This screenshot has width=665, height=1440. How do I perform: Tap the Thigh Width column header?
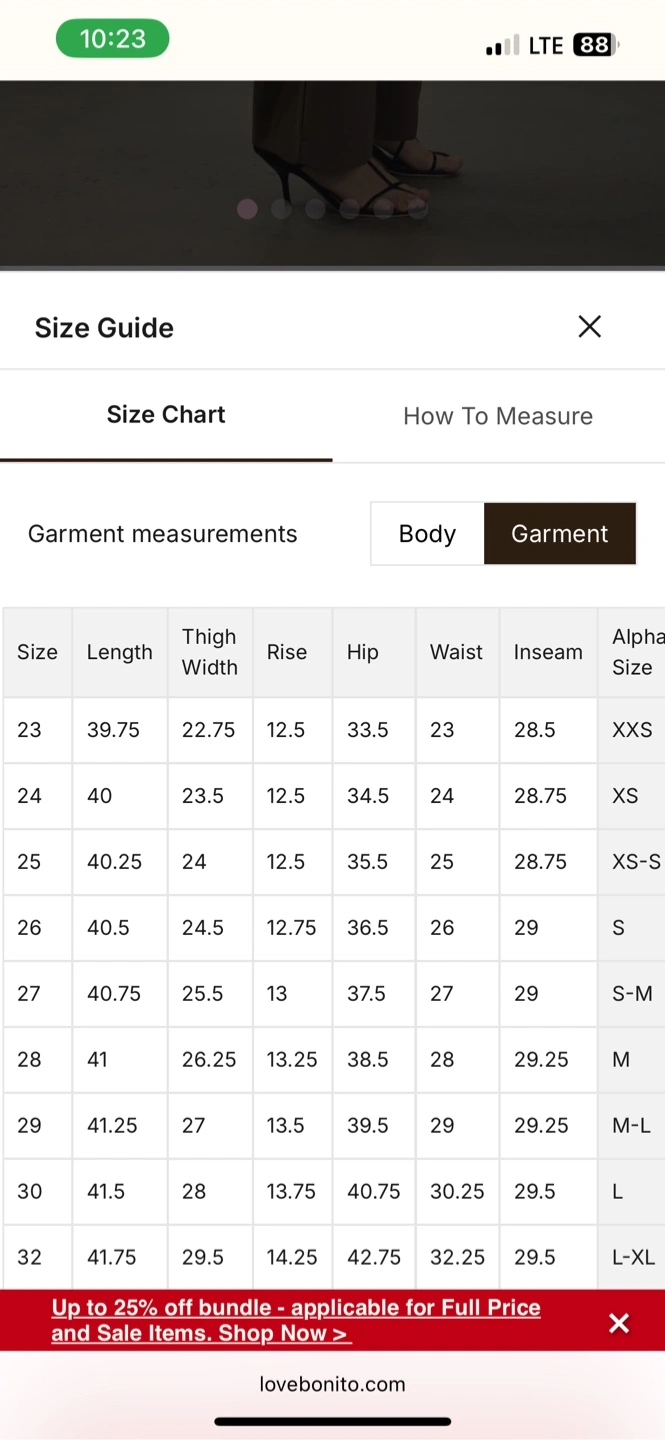click(x=210, y=652)
